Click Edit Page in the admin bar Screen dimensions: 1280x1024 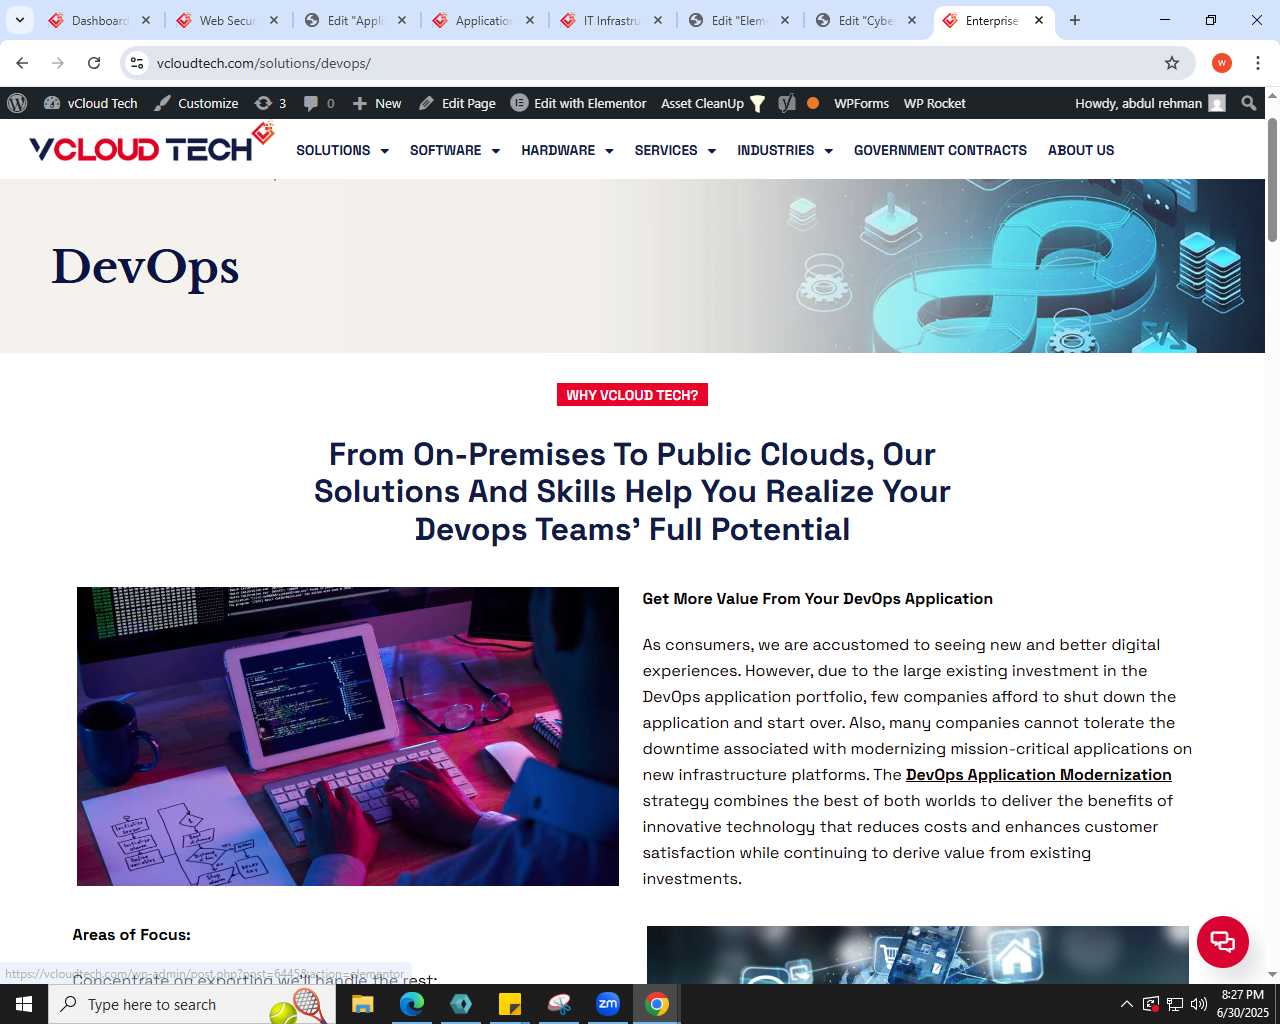point(457,103)
